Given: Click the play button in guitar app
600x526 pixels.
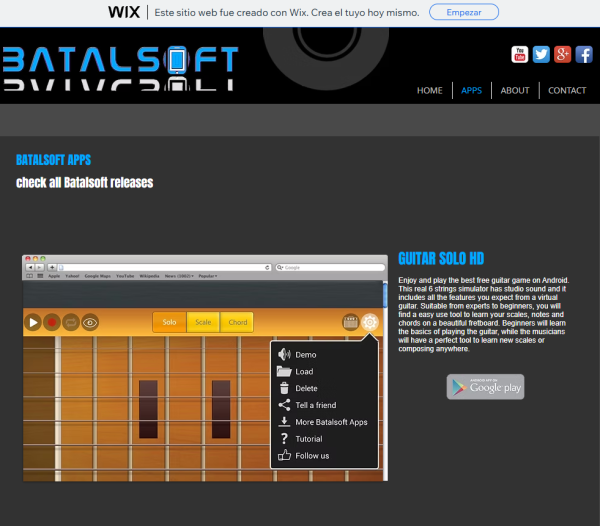Looking at the screenshot, I should click(33, 322).
